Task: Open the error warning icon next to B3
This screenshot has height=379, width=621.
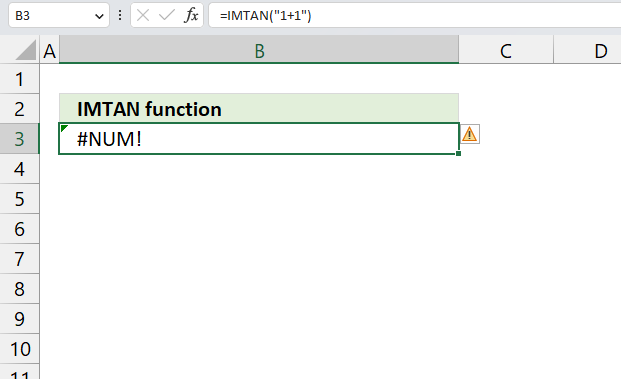Action: pos(470,134)
